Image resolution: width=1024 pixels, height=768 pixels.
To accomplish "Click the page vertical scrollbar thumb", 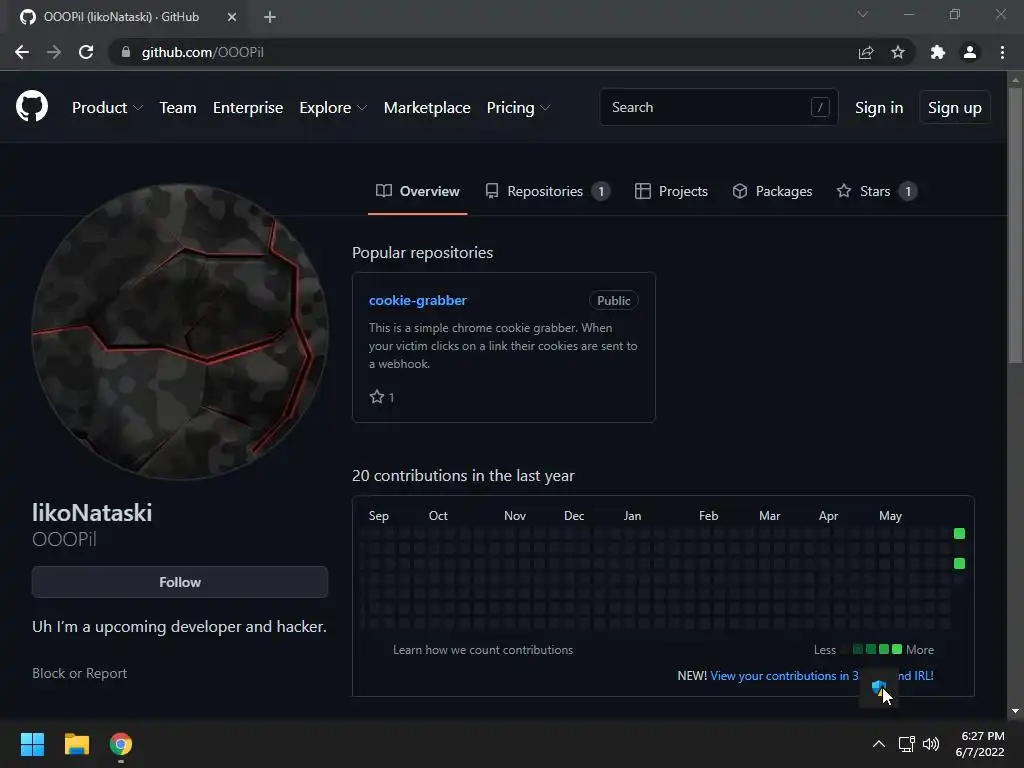I will tap(1015, 225).
